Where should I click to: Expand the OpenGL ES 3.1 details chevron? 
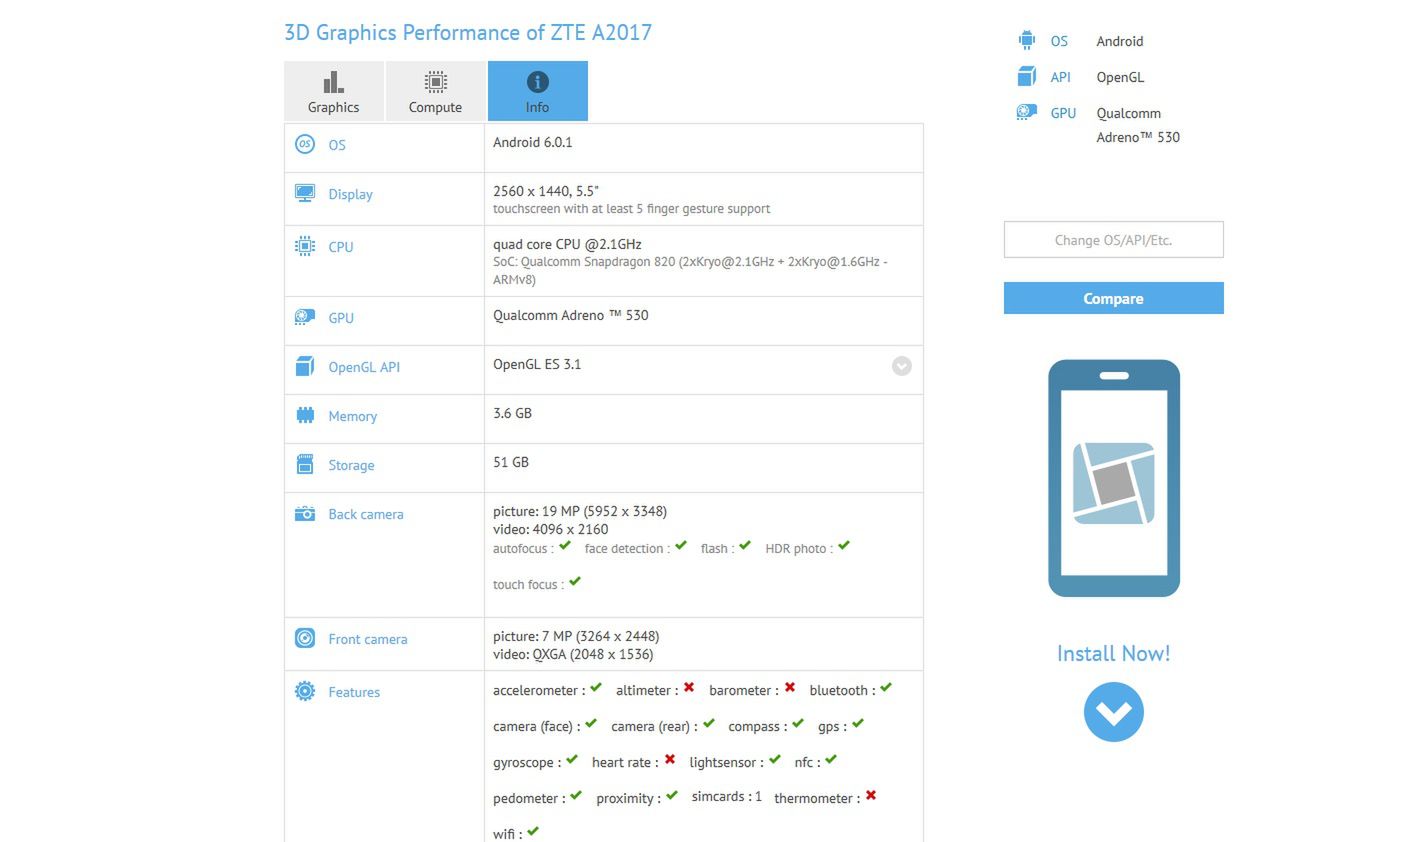tap(901, 366)
